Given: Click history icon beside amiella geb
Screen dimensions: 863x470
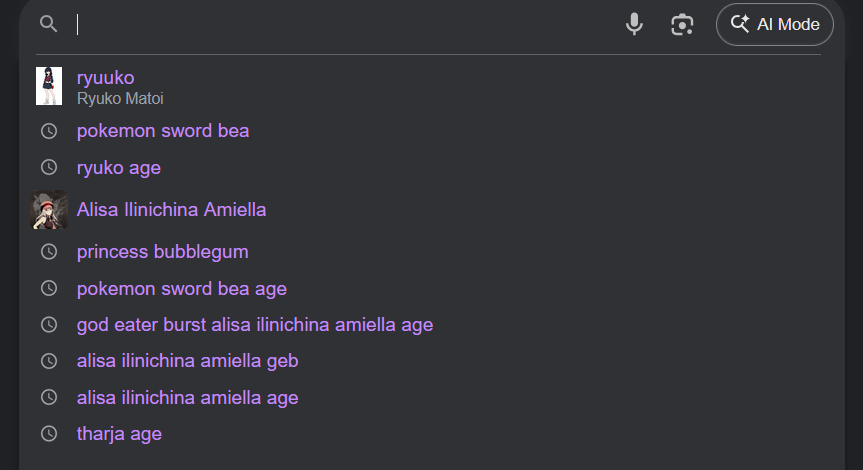Looking at the screenshot, I should [x=49, y=361].
